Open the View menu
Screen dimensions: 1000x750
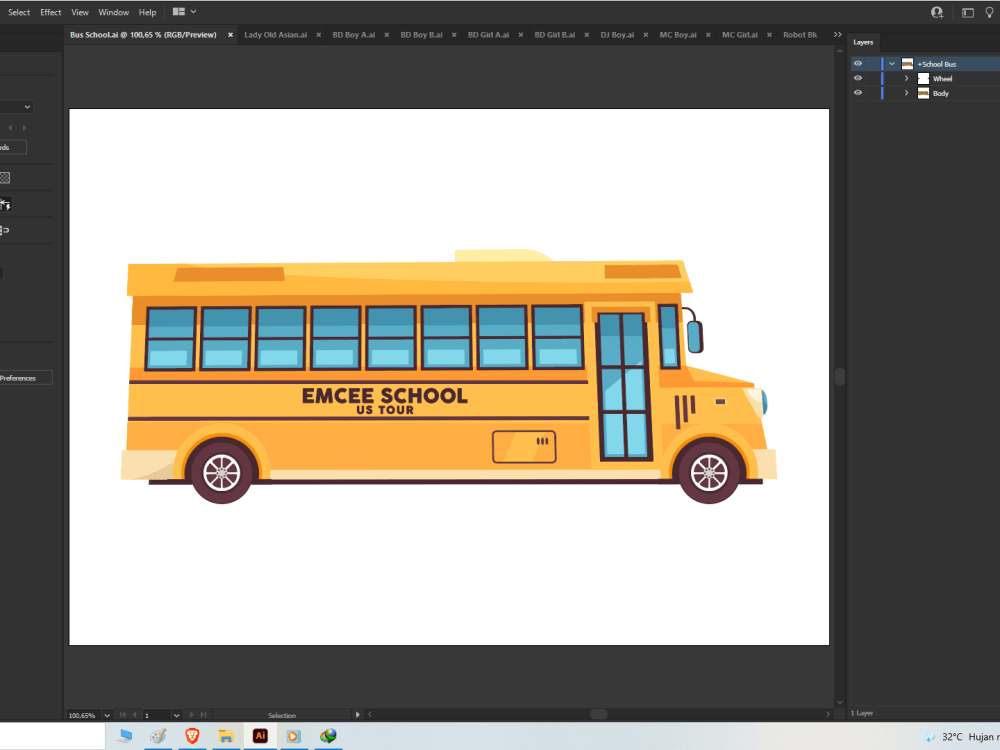point(80,12)
